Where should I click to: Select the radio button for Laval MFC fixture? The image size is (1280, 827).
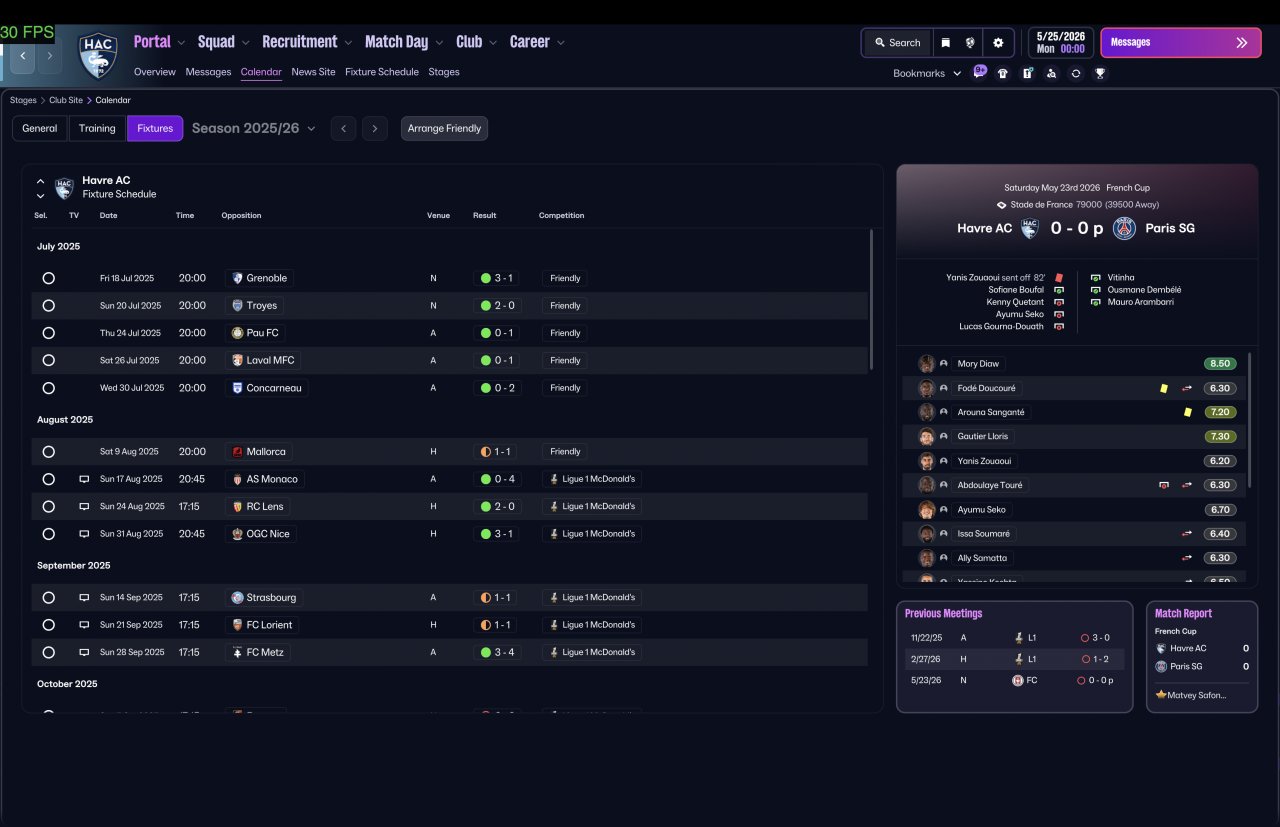(x=48, y=360)
